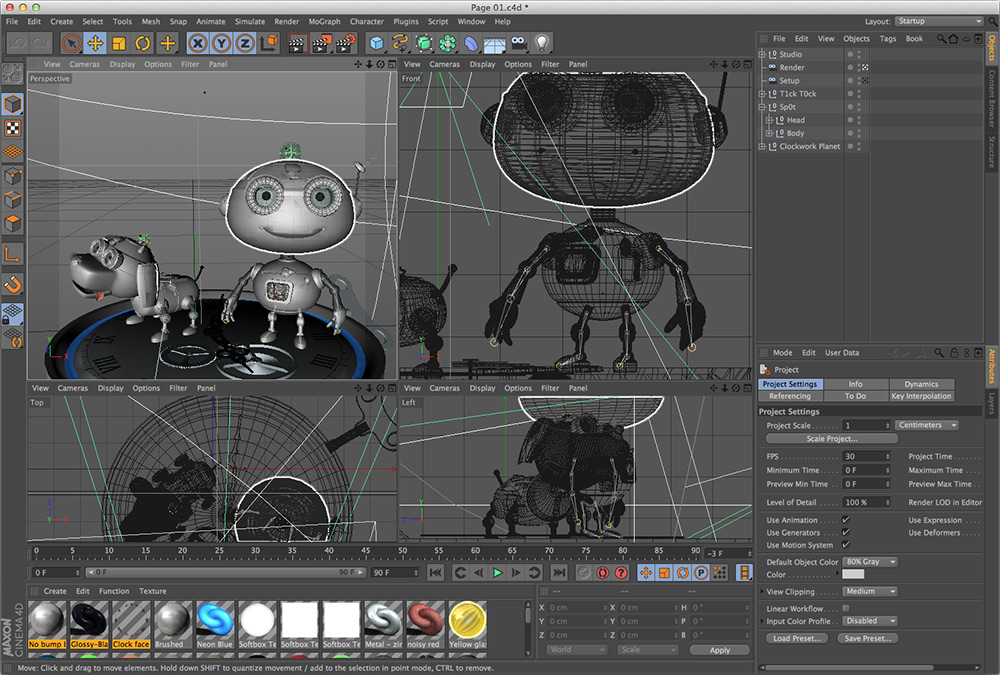The image size is (1000, 675).
Task: Switch to Edges mode in left sidebar
Action: point(13,200)
